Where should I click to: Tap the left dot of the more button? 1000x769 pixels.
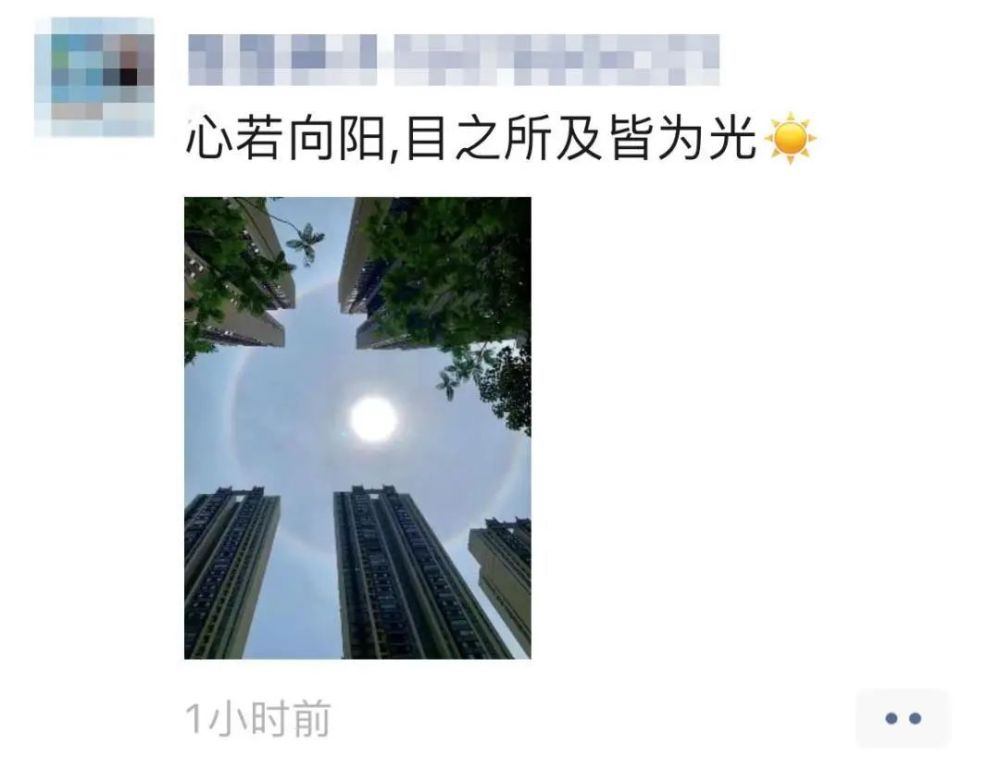(x=891, y=719)
